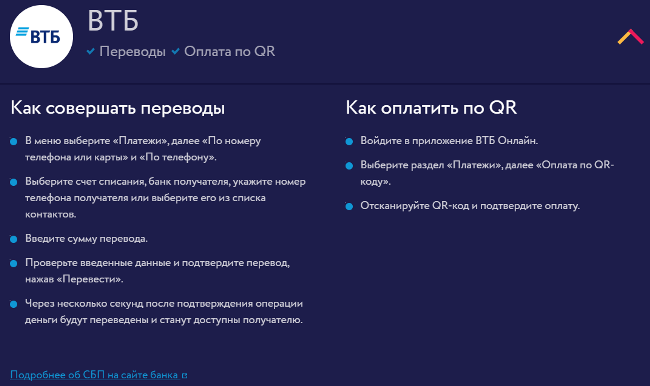
Task: Collapse the VTB section with the chevron arrow
Action: point(631,37)
